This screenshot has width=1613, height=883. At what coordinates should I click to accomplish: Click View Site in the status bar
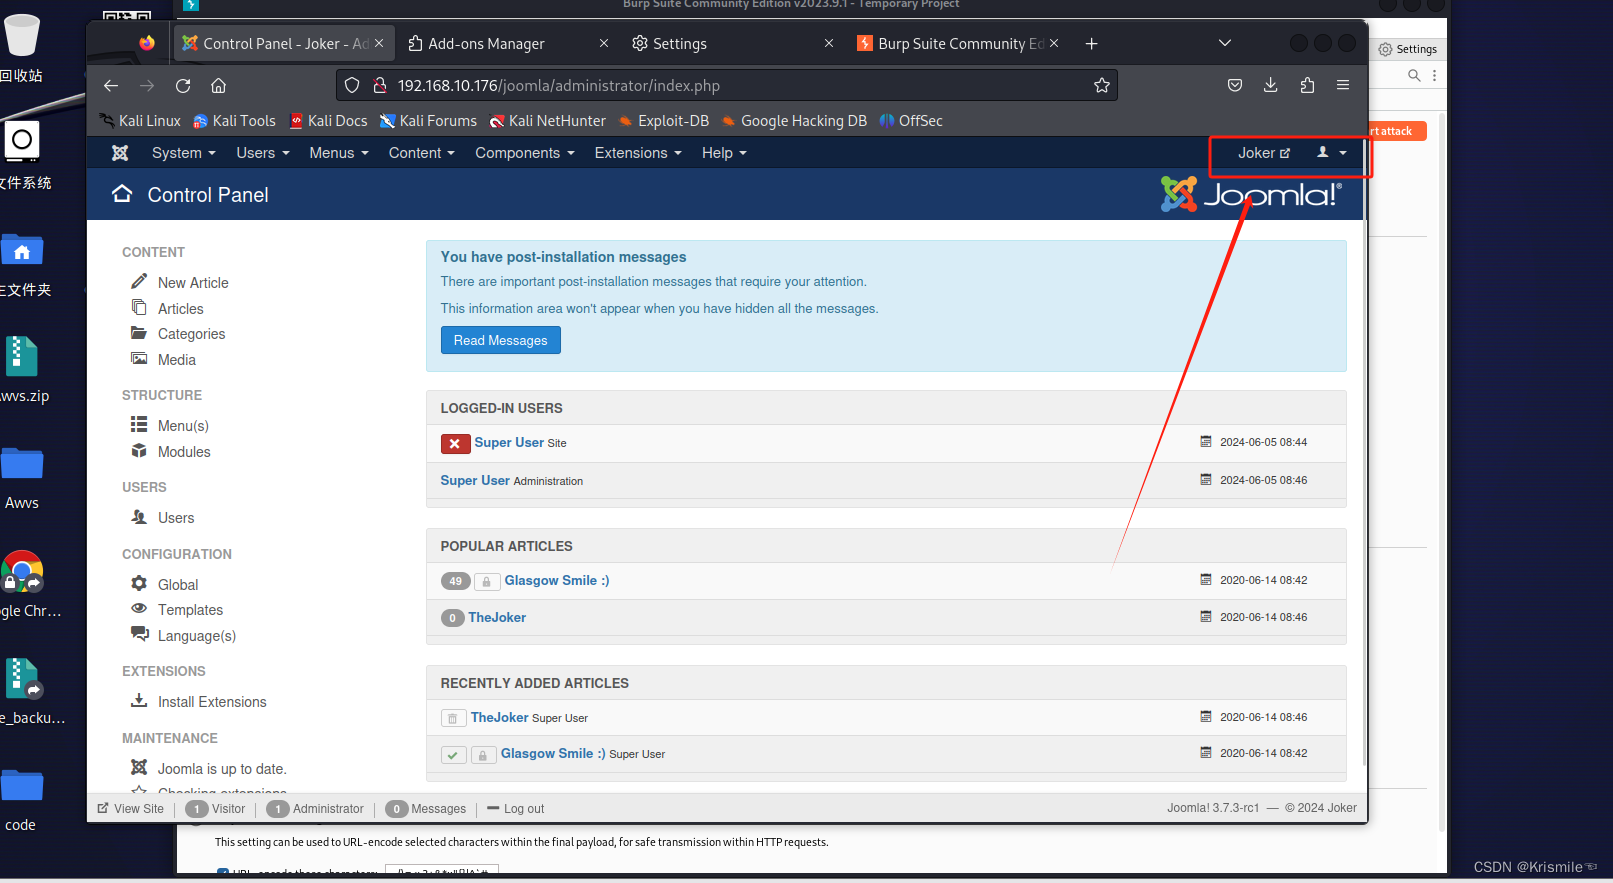click(x=131, y=809)
